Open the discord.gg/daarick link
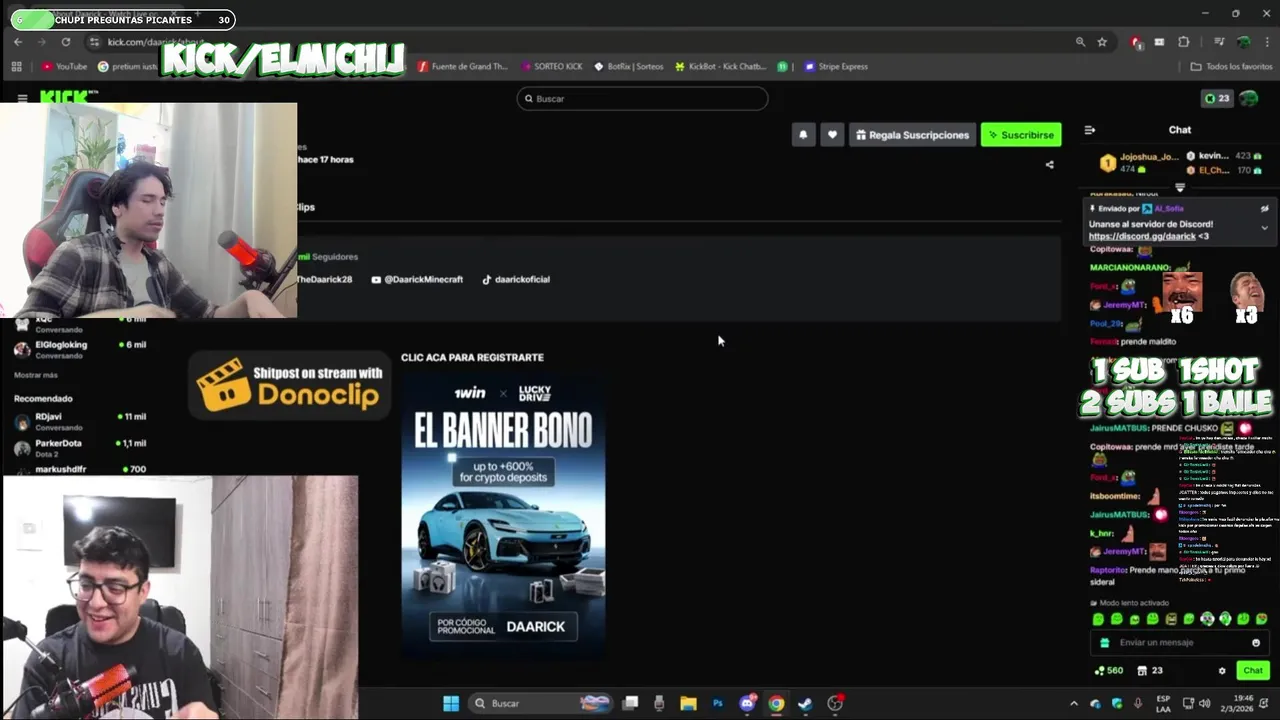The width and height of the screenshot is (1280, 720). pos(1142,237)
